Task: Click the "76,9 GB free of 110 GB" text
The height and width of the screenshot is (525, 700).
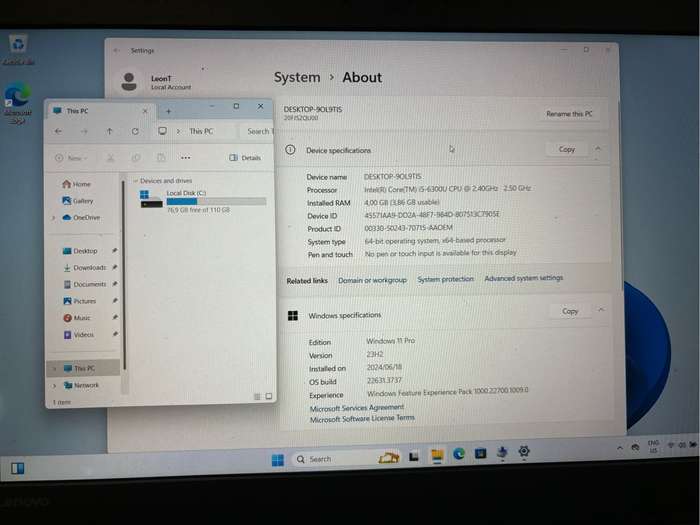Action: point(198,210)
